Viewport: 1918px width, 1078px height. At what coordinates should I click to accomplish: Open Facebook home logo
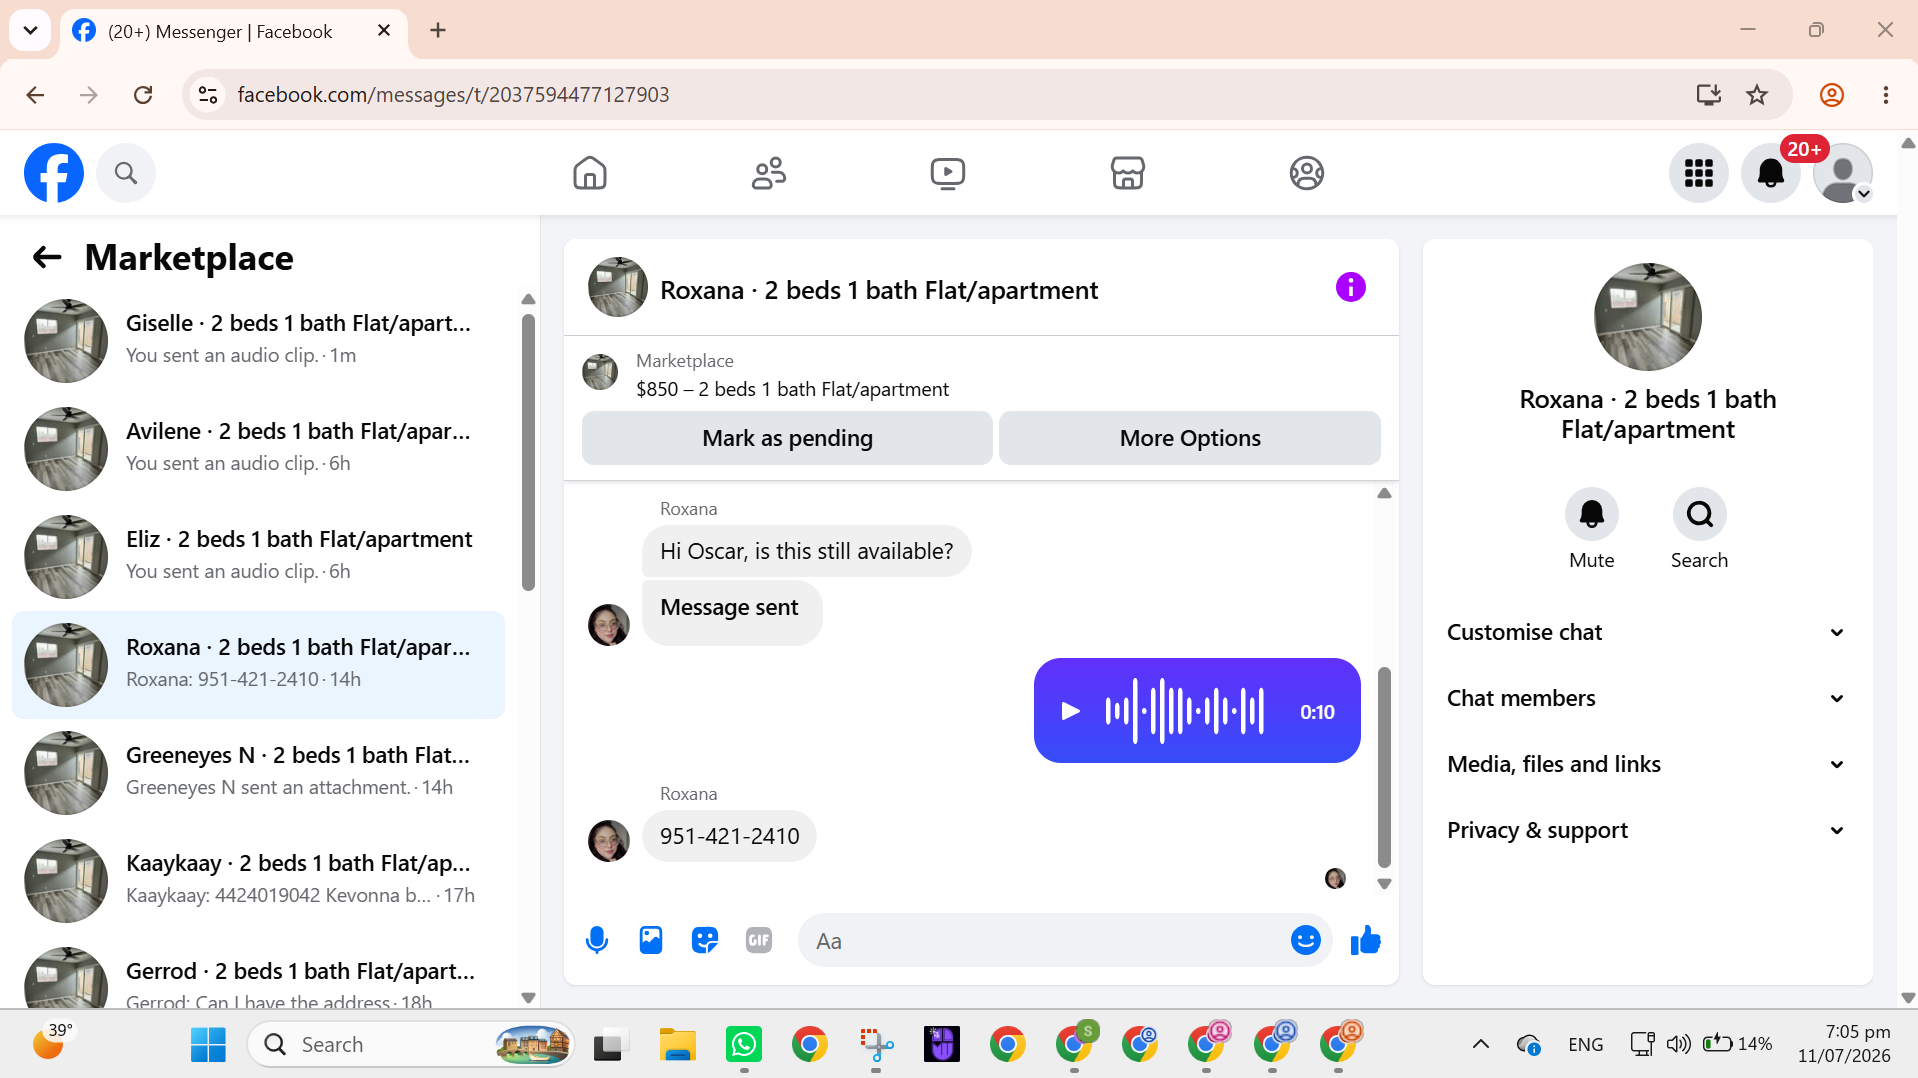54,173
